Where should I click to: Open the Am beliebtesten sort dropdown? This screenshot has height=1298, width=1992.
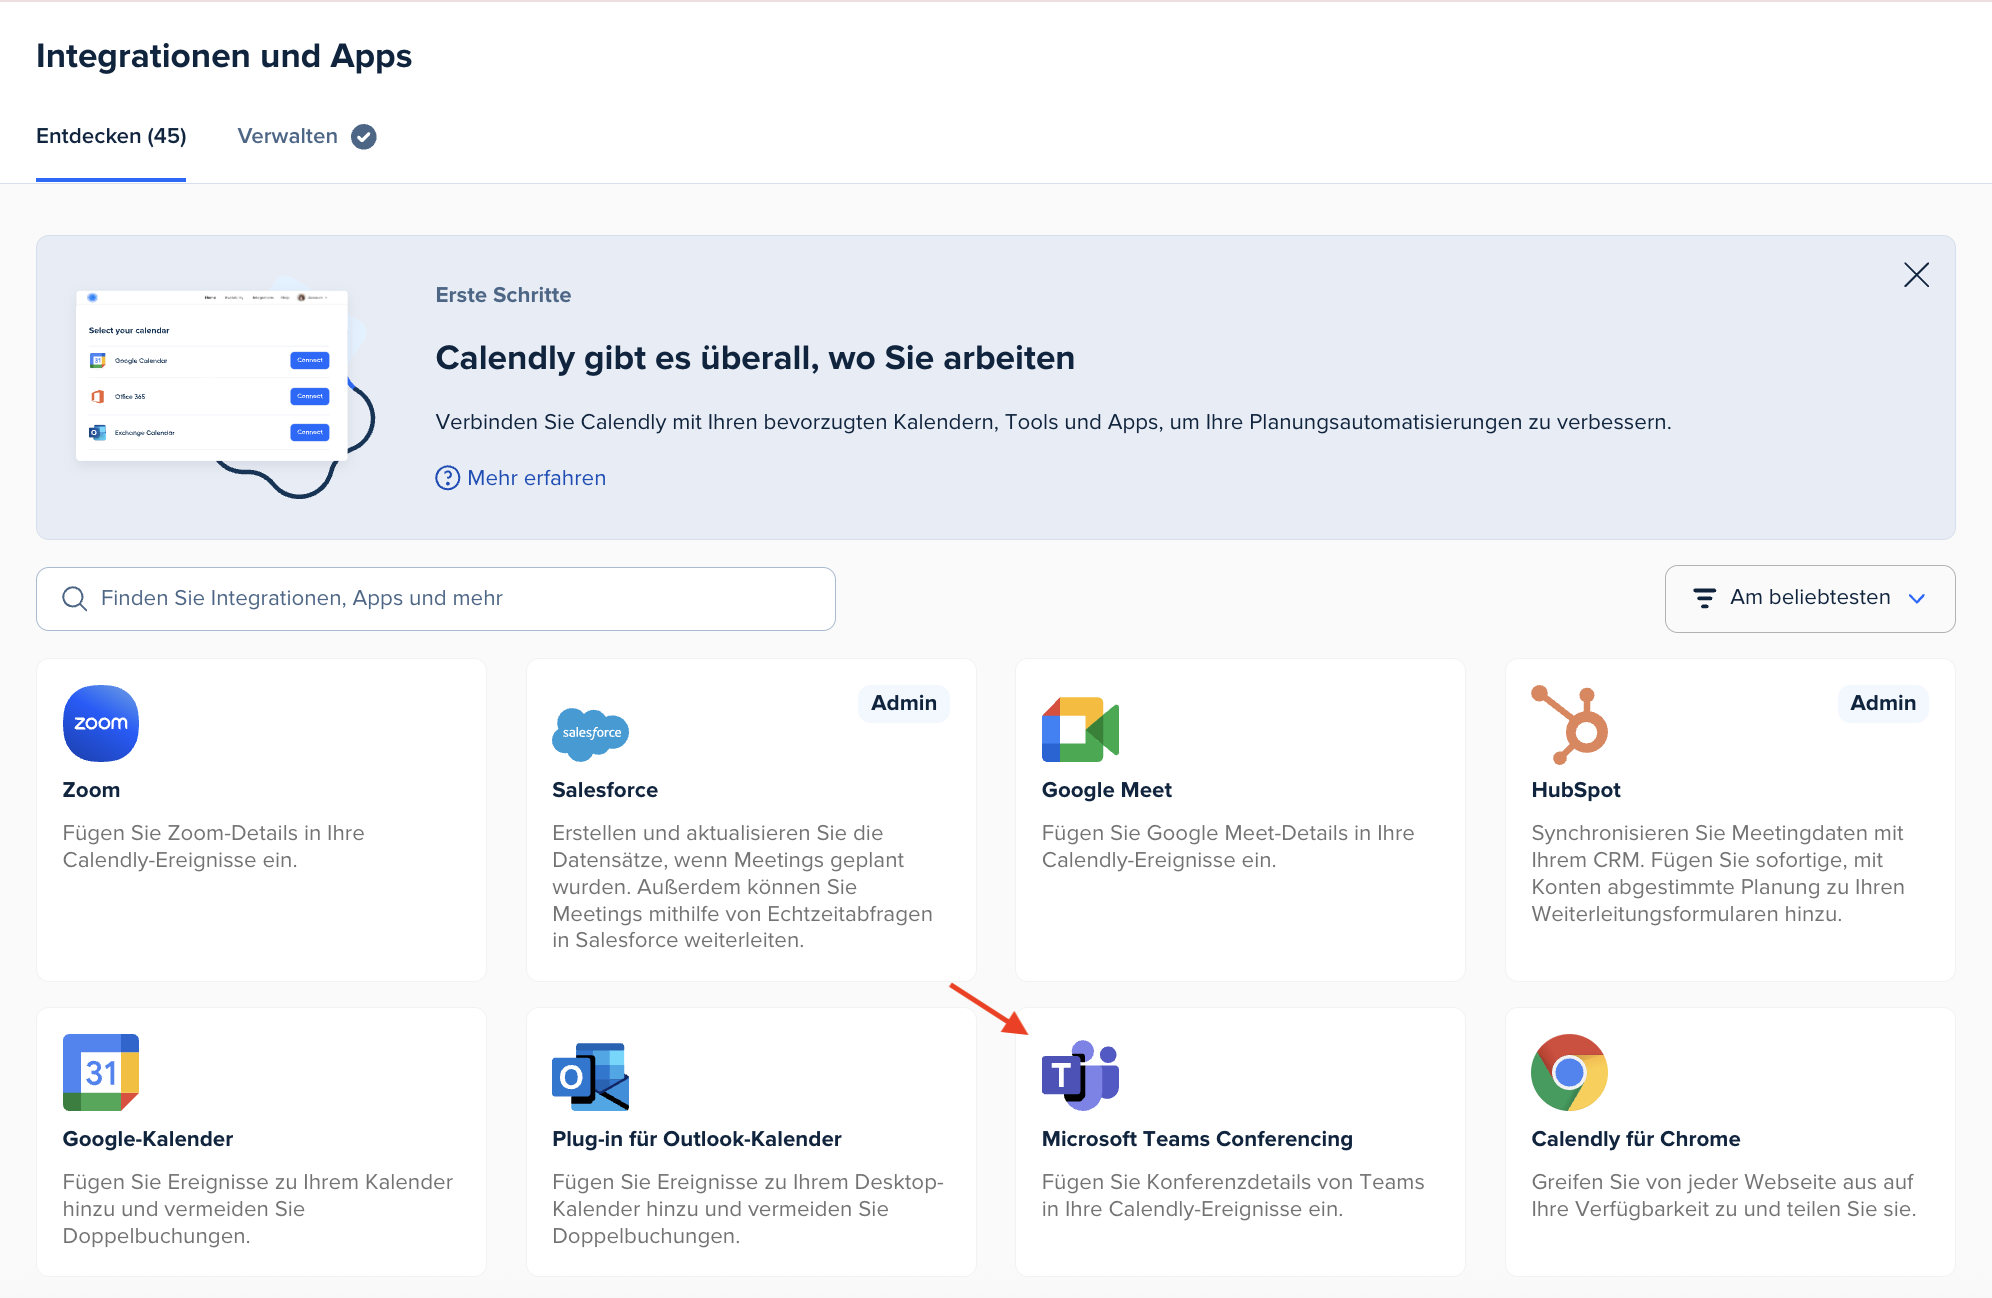pos(1809,598)
